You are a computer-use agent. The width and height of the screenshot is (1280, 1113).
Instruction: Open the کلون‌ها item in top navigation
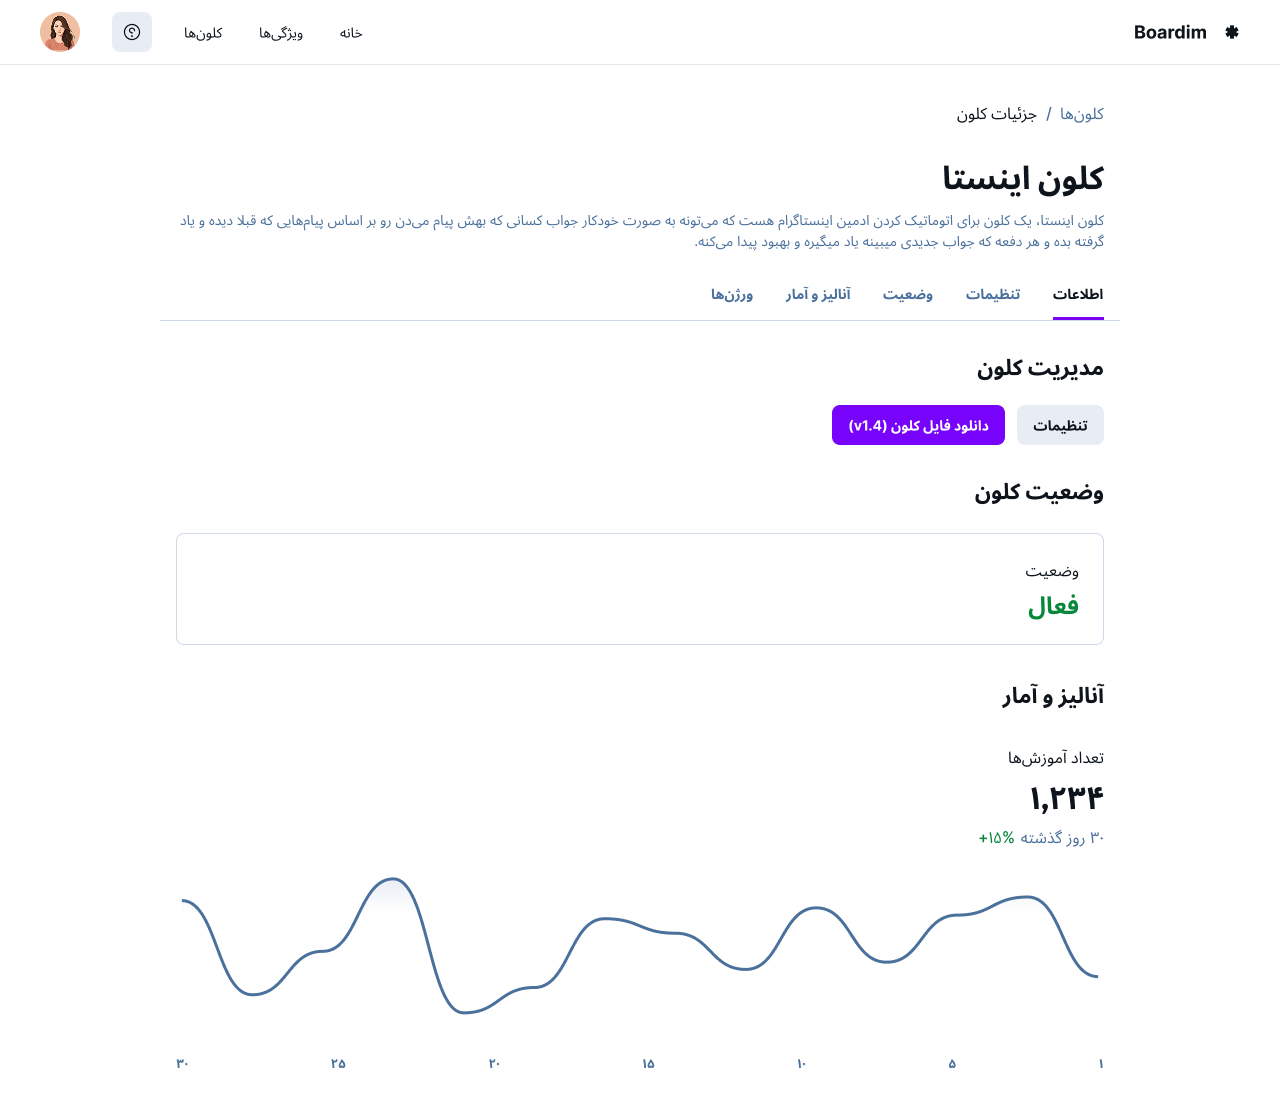click(x=203, y=33)
